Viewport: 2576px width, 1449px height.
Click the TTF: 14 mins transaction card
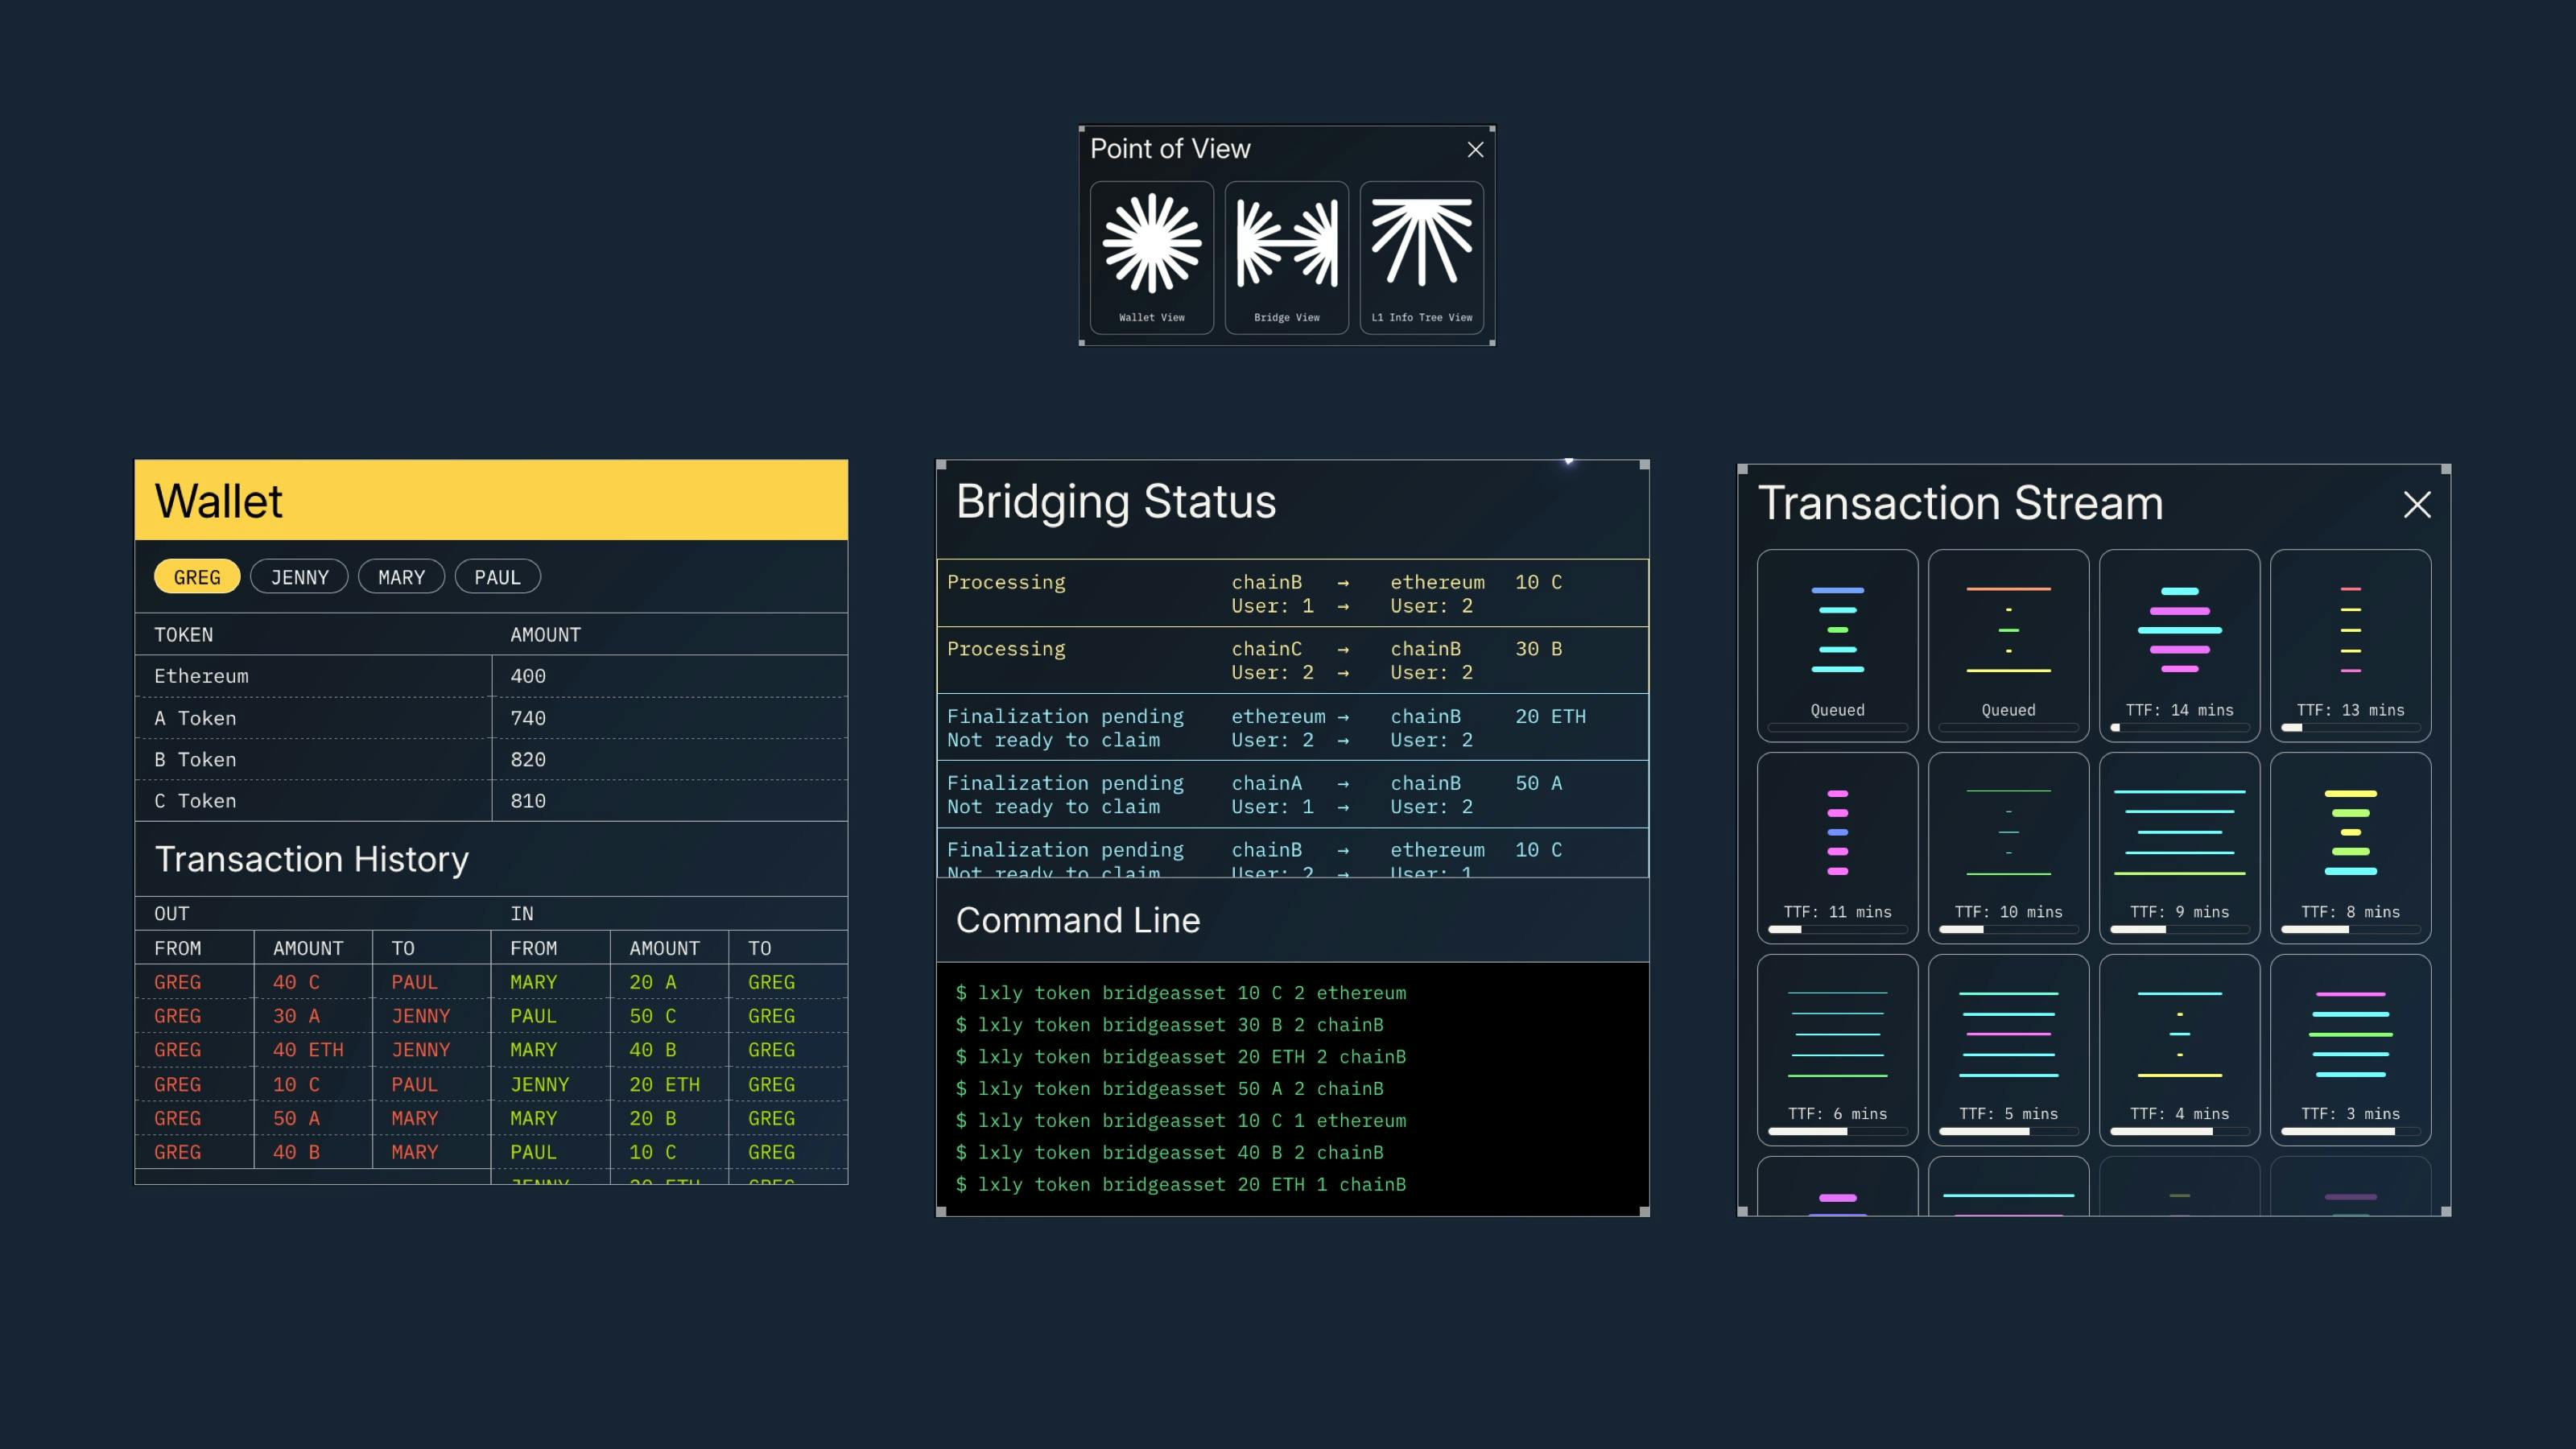[2179, 644]
